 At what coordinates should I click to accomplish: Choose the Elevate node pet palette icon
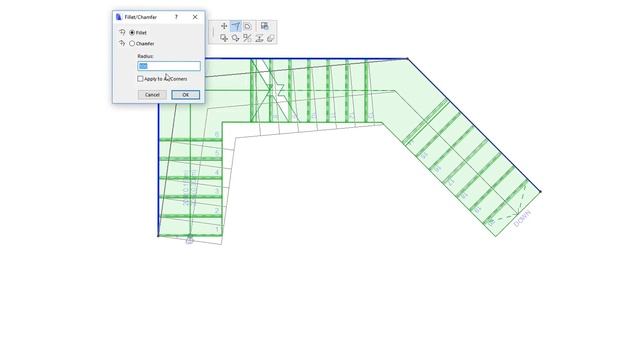pos(259,38)
